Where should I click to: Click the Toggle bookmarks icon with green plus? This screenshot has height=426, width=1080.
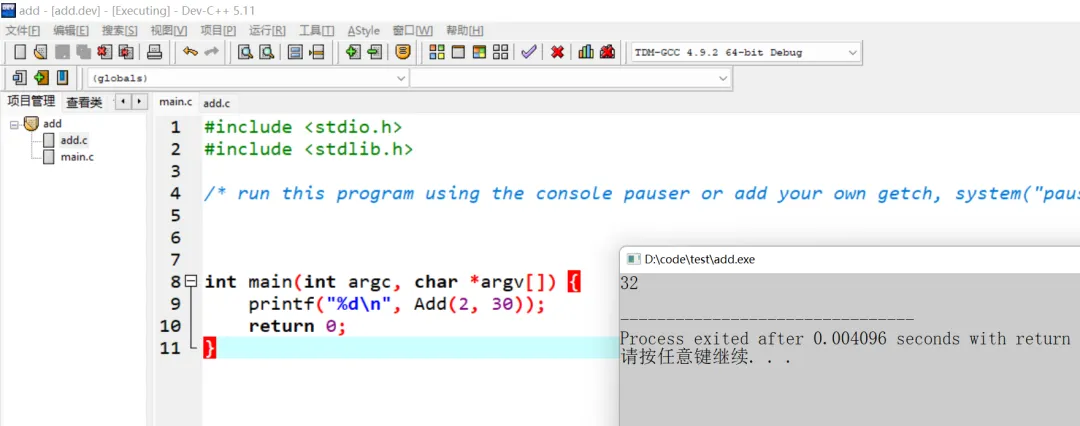(41, 77)
